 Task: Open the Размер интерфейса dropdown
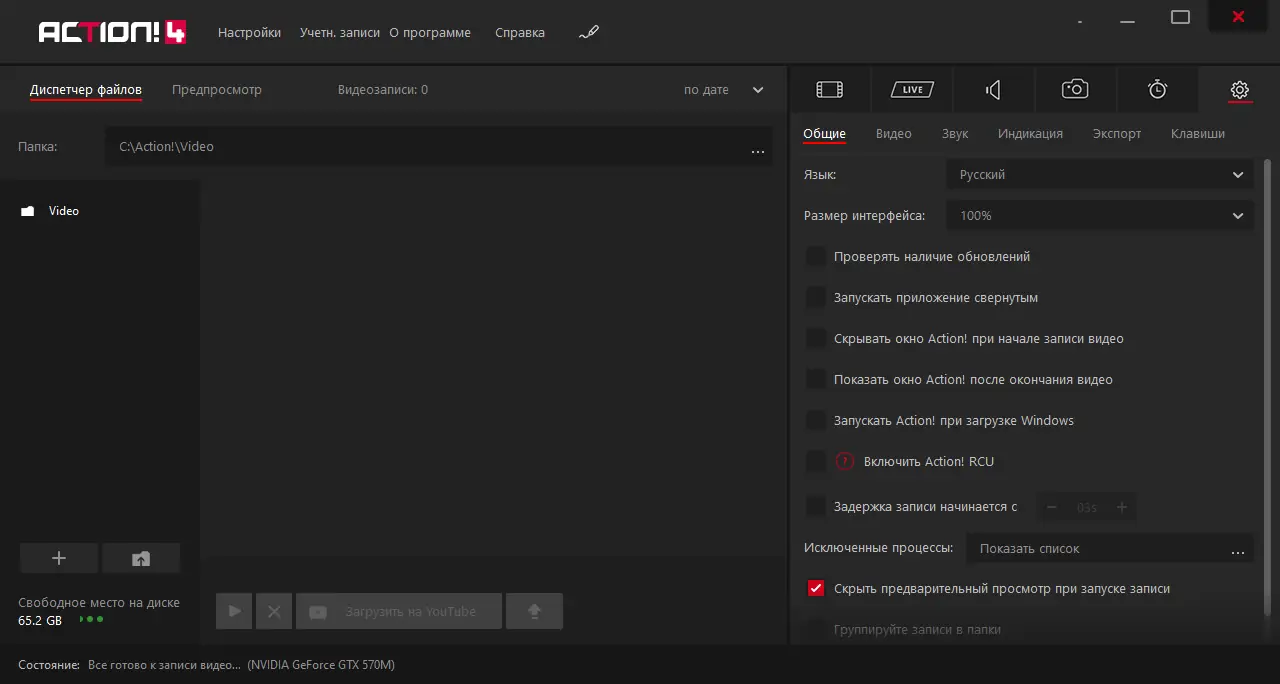1100,216
